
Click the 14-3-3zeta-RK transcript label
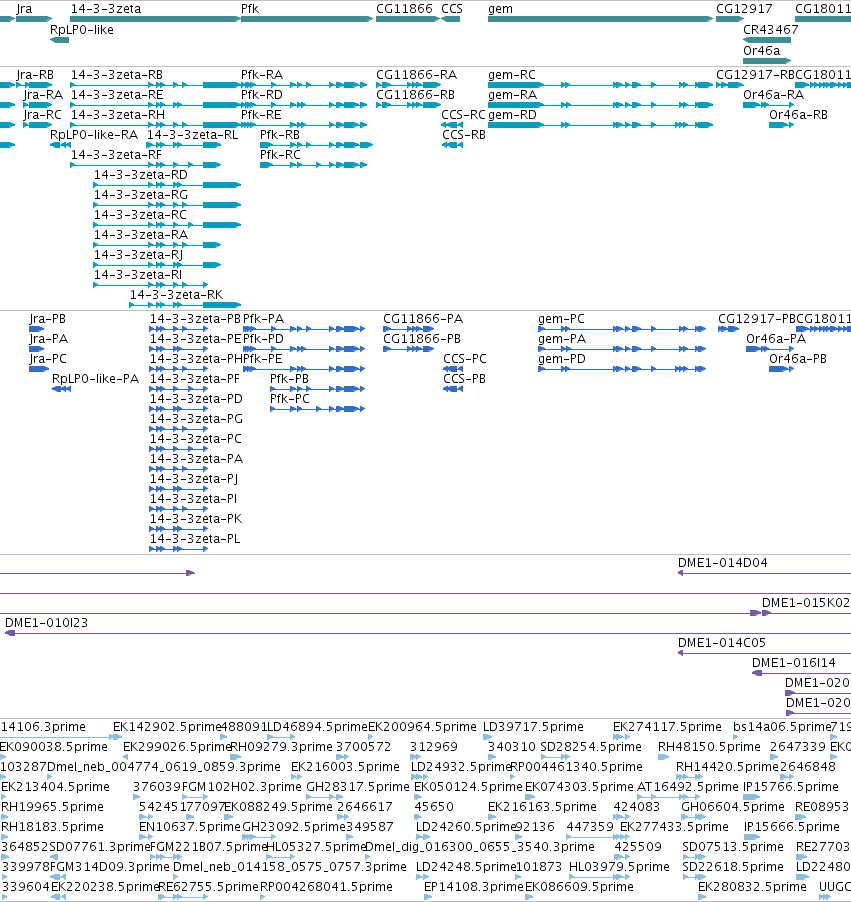tap(177, 295)
